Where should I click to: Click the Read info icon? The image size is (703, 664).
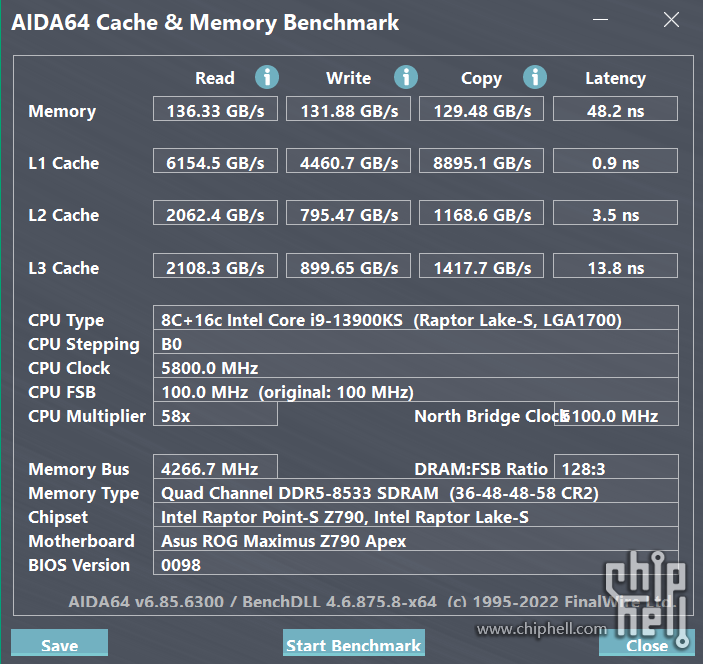tap(267, 77)
